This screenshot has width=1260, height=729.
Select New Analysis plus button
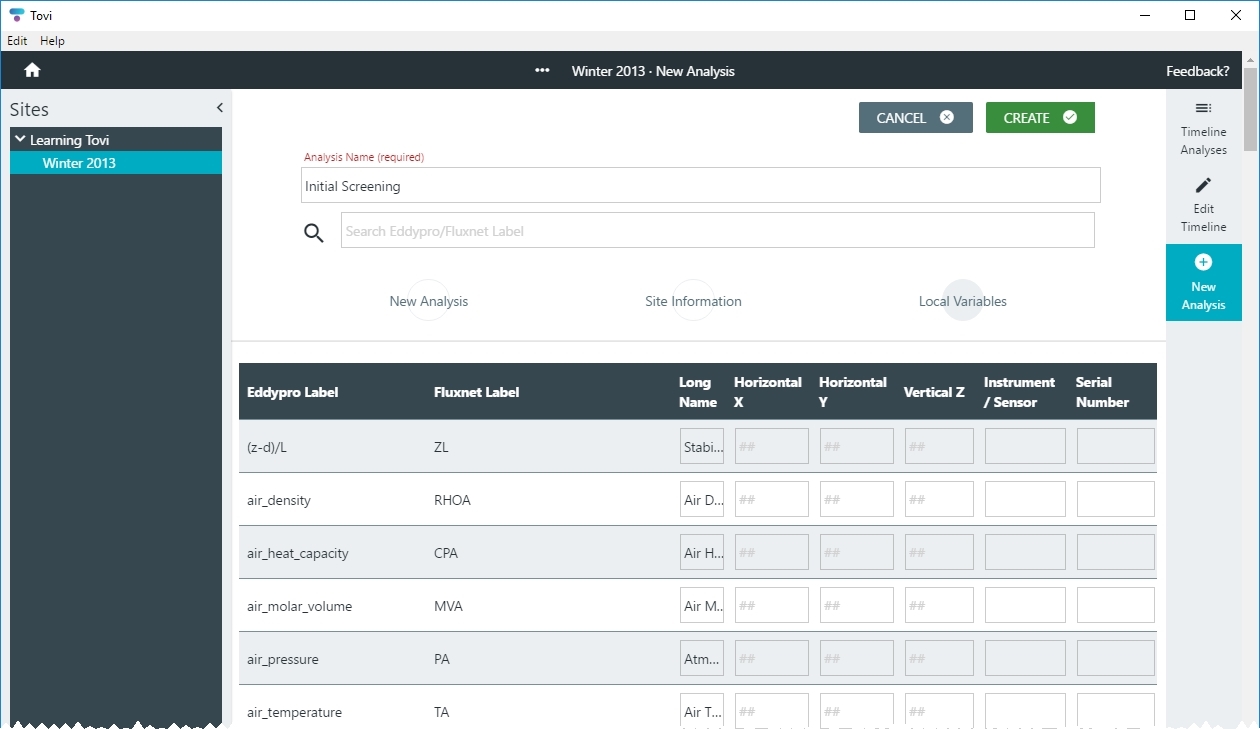click(x=1203, y=282)
